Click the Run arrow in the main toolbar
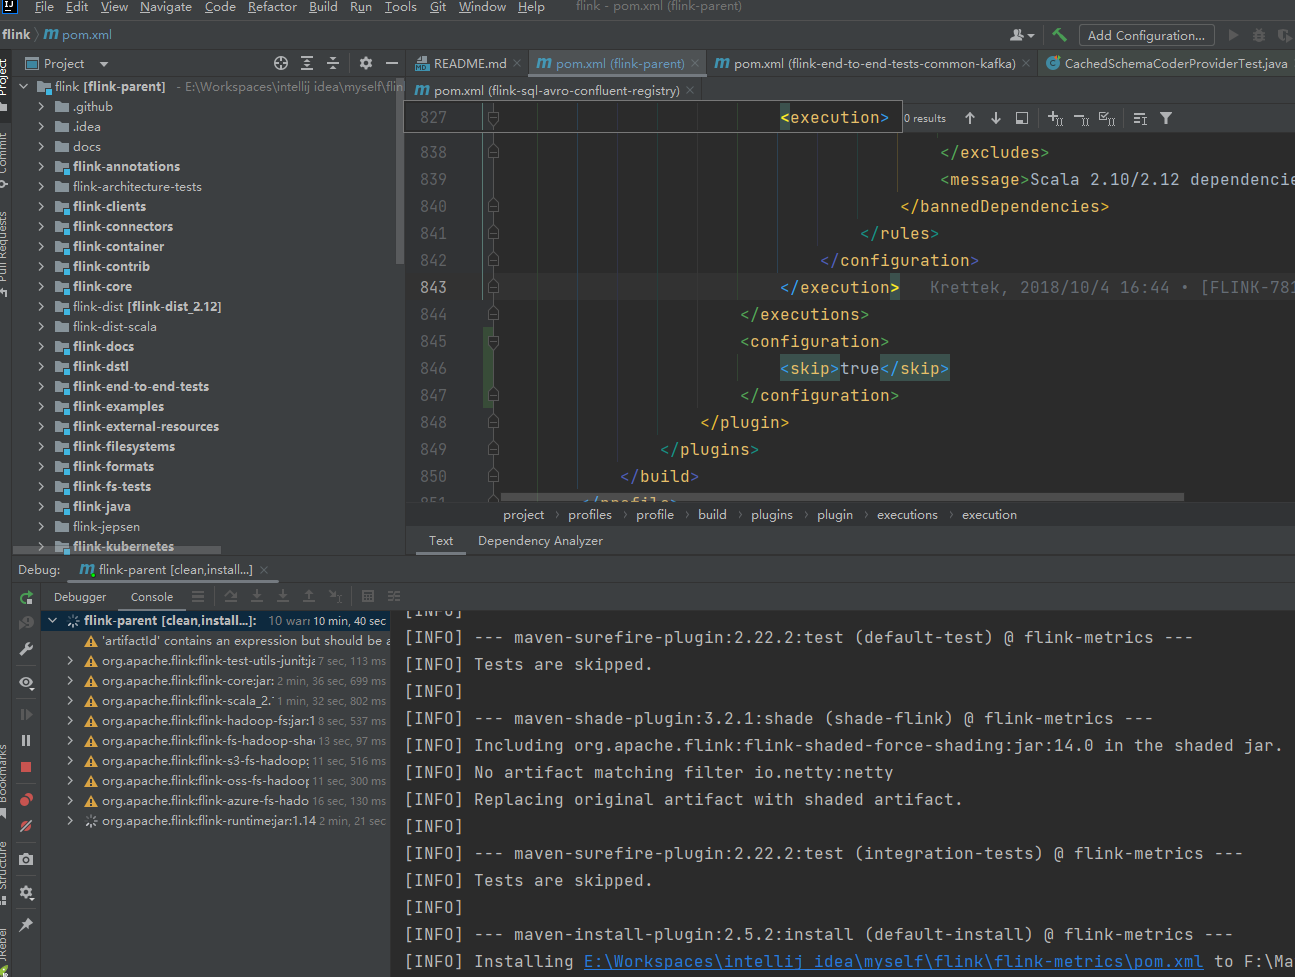Viewport: 1295px width, 977px height. click(1233, 35)
